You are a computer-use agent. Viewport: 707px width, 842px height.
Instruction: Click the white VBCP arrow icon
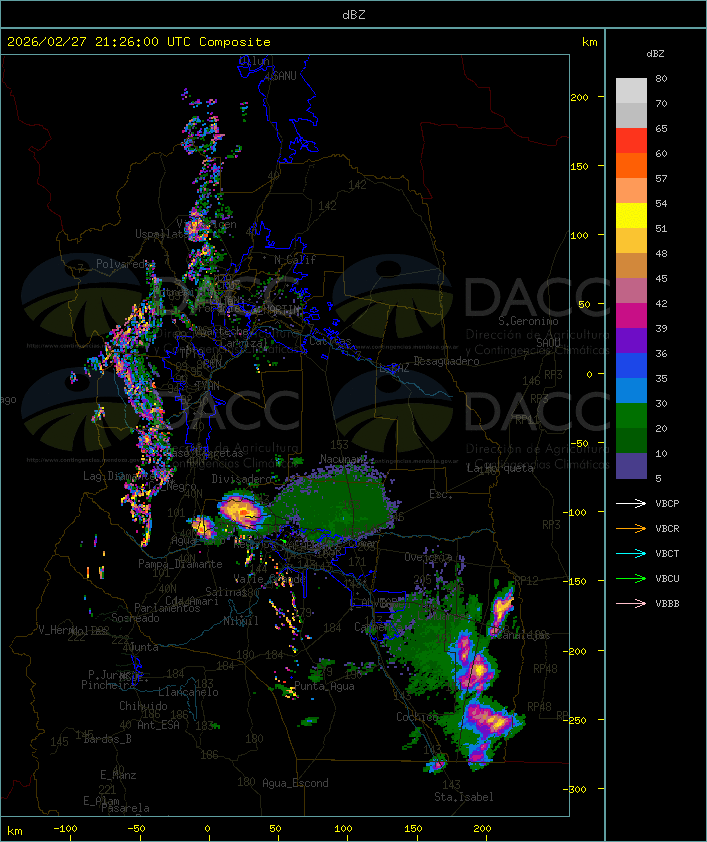(x=631, y=503)
